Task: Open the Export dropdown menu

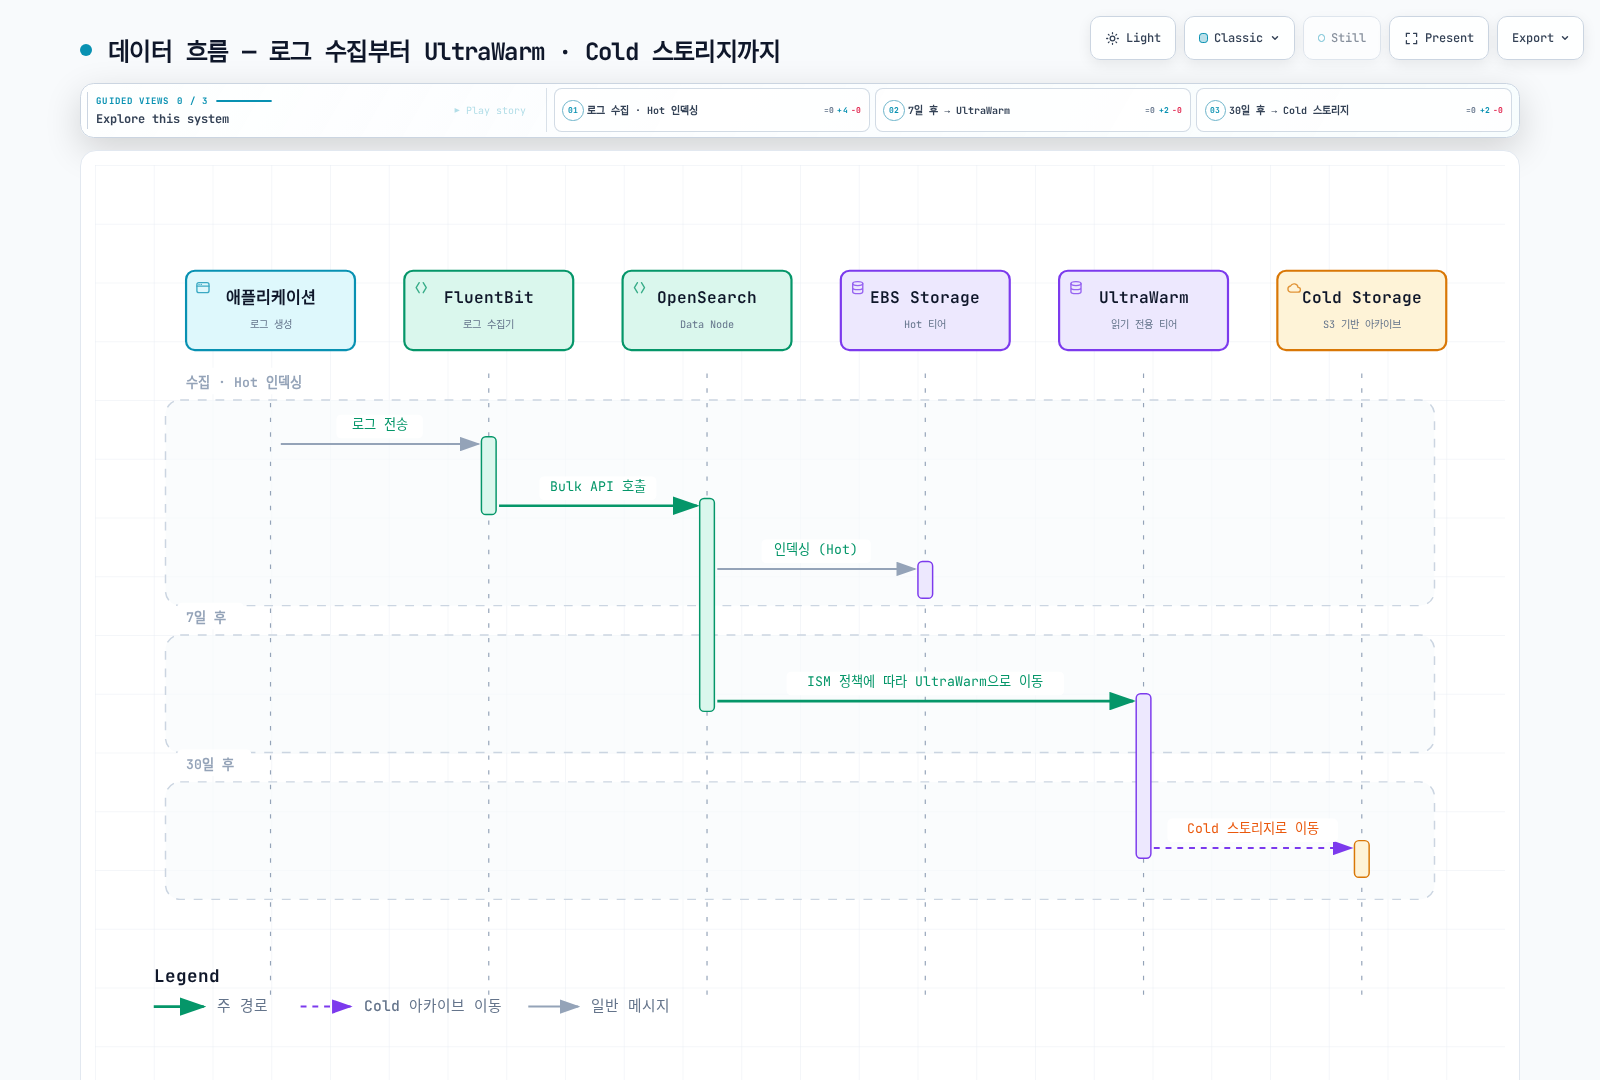Action: click(x=1540, y=38)
